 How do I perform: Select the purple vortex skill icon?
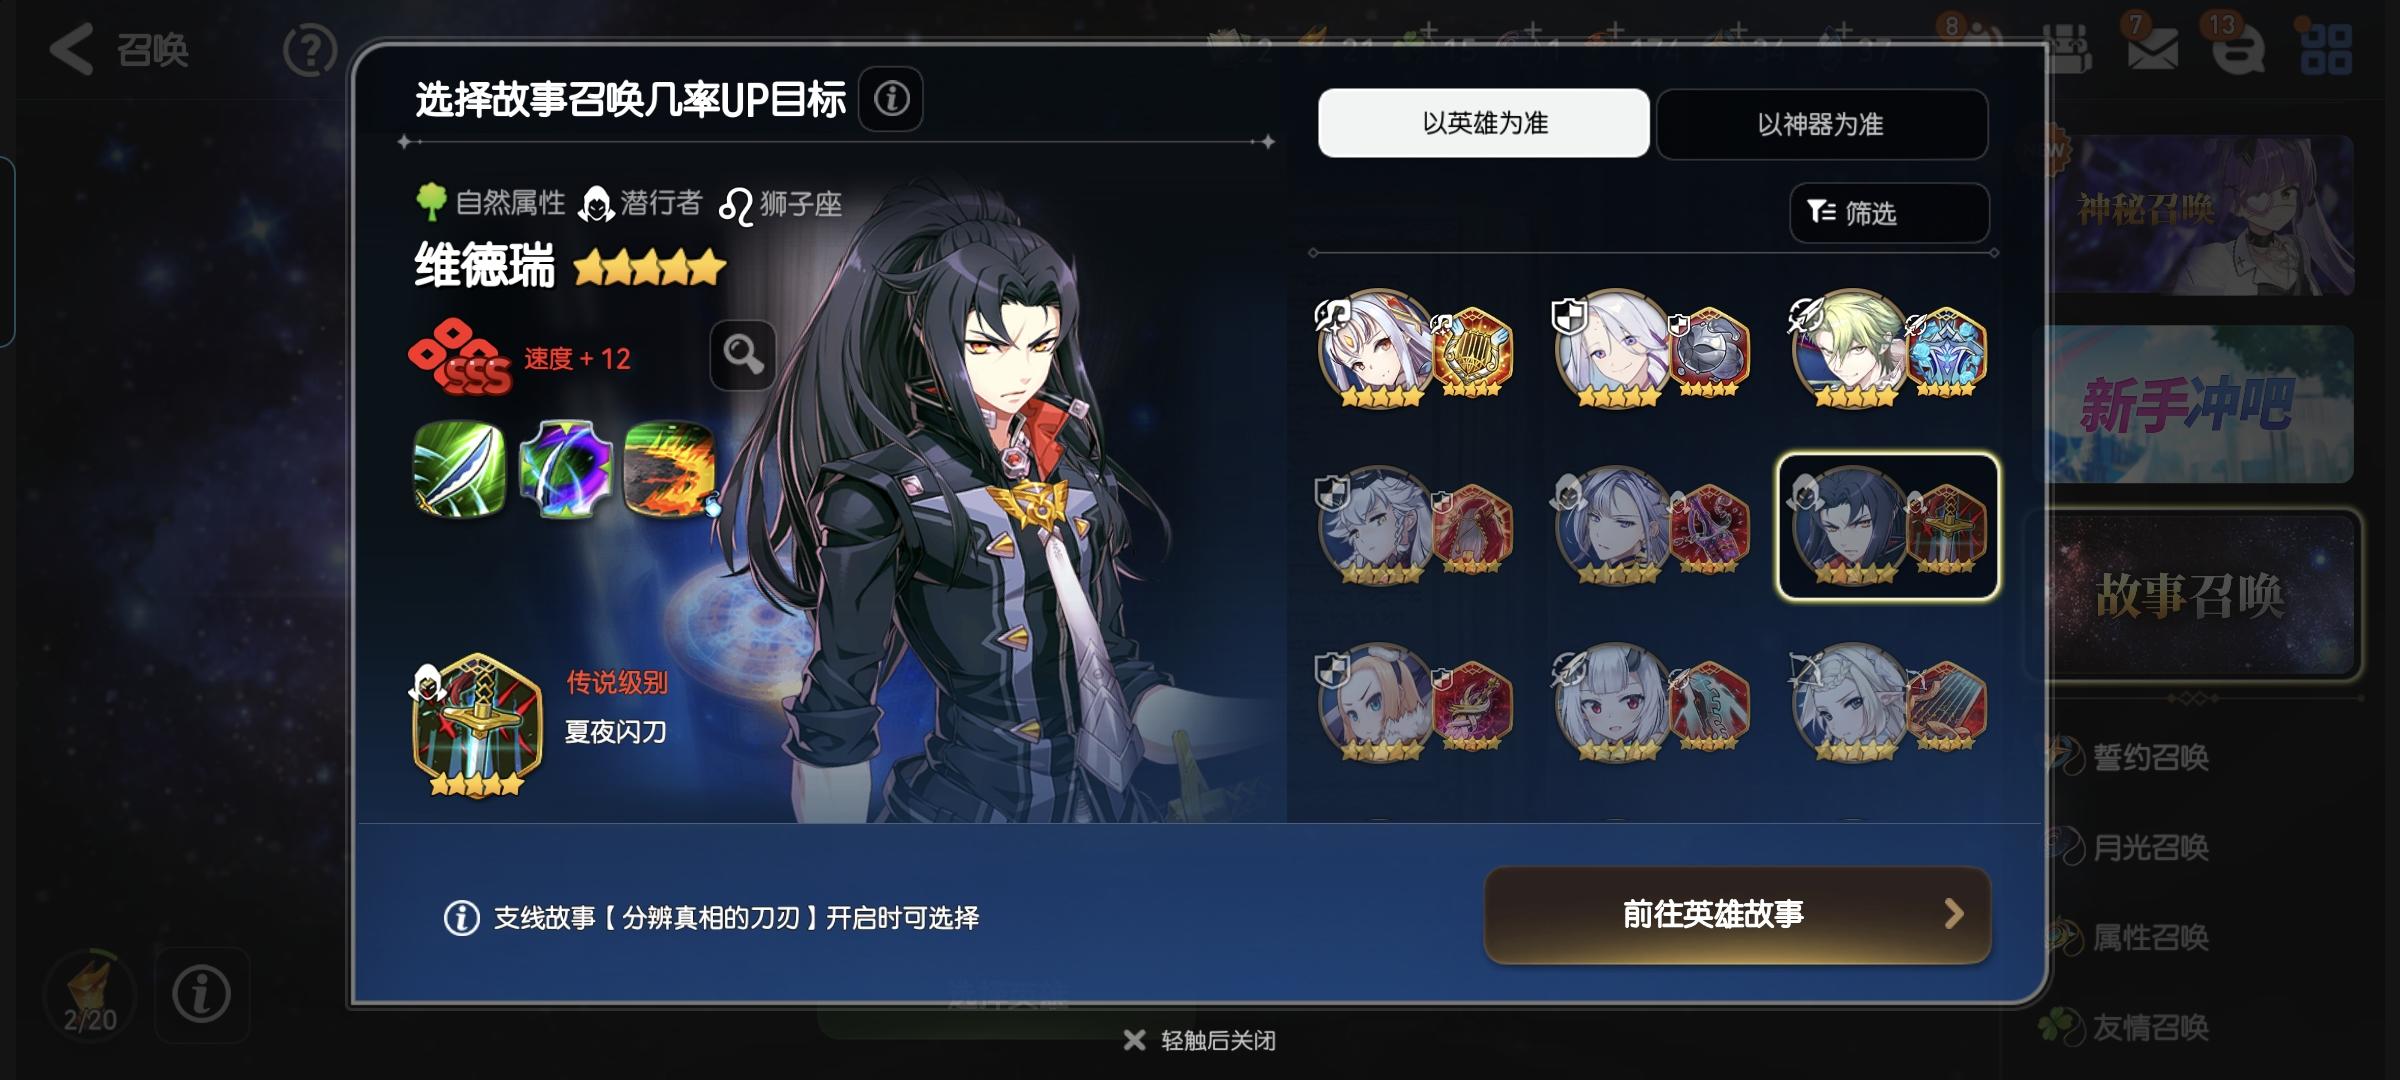pyautogui.click(x=566, y=469)
